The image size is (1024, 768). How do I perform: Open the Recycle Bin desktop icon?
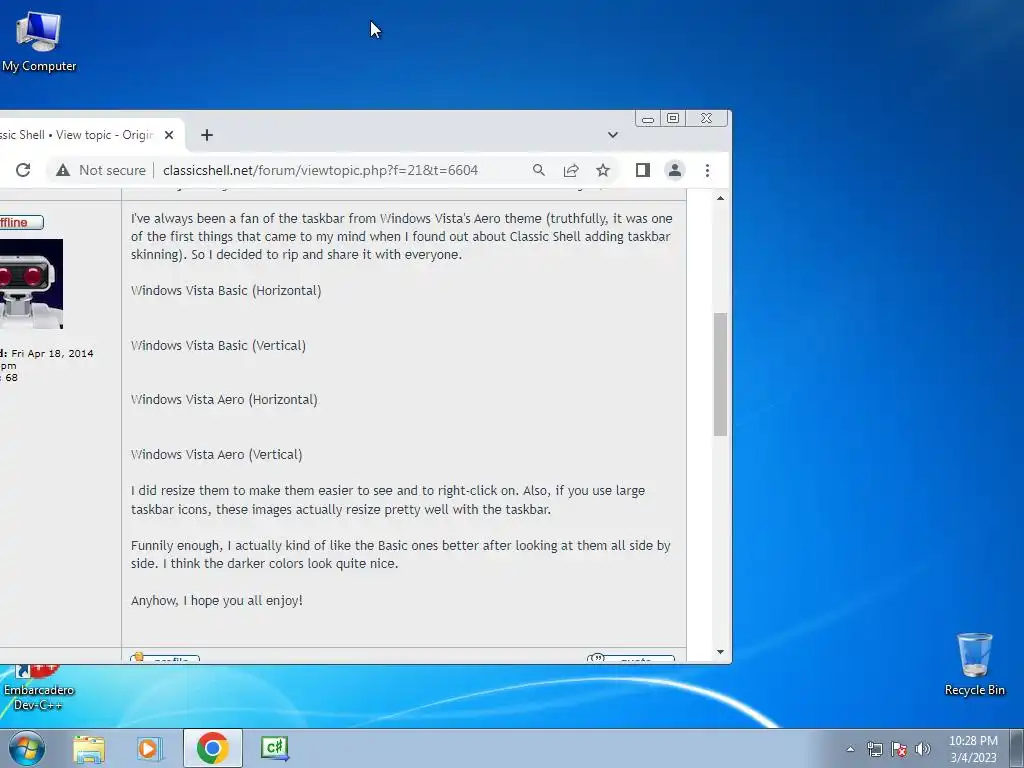974,664
